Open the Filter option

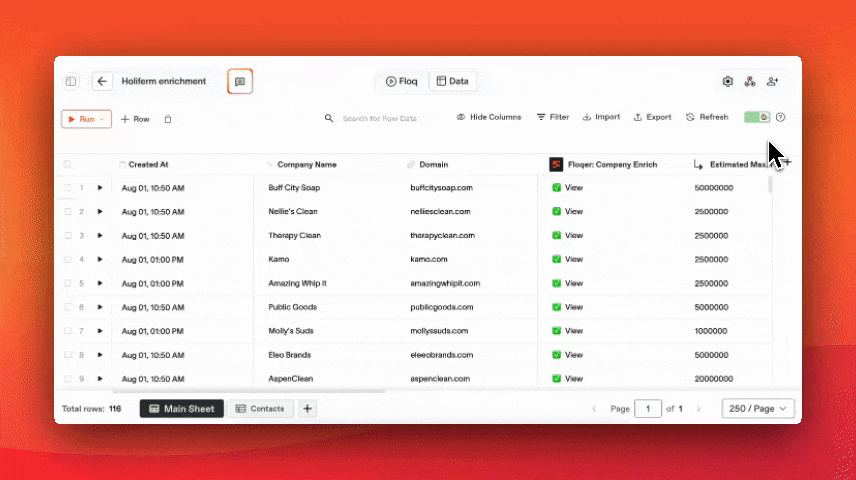point(552,117)
